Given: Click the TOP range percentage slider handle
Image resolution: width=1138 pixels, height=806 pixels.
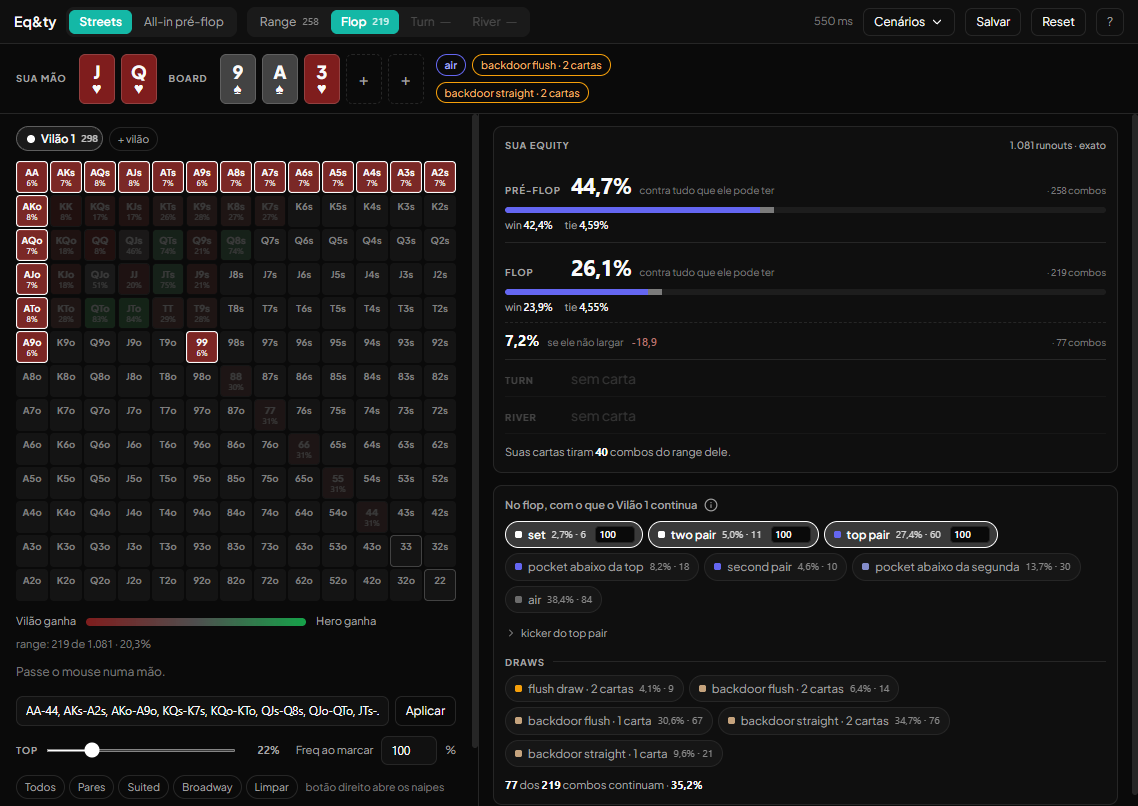Looking at the screenshot, I should click(91, 750).
